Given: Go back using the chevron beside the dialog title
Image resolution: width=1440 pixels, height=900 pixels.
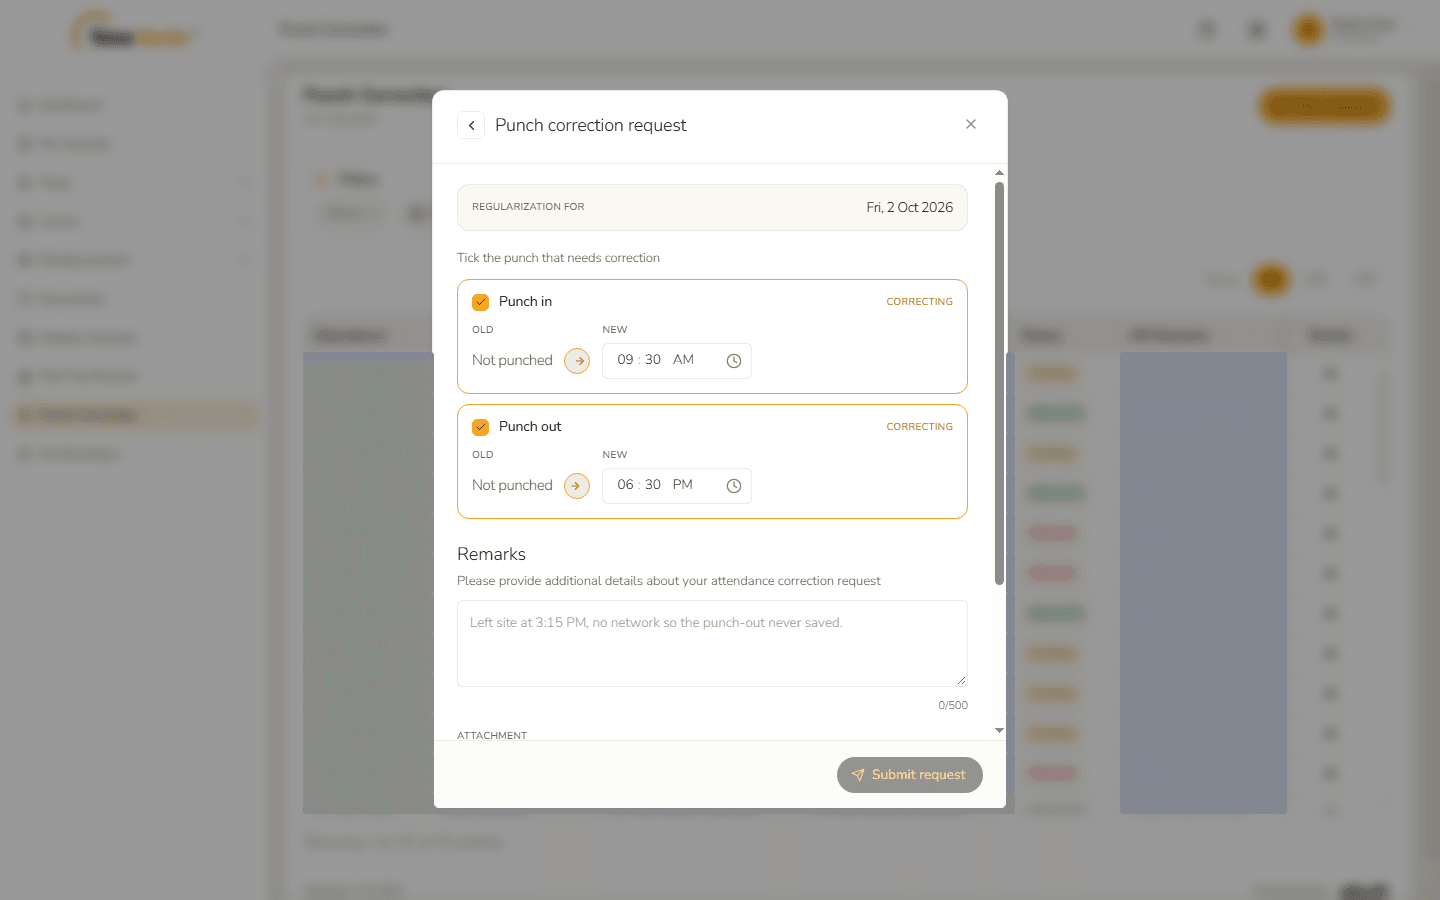Looking at the screenshot, I should click(x=471, y=125).
